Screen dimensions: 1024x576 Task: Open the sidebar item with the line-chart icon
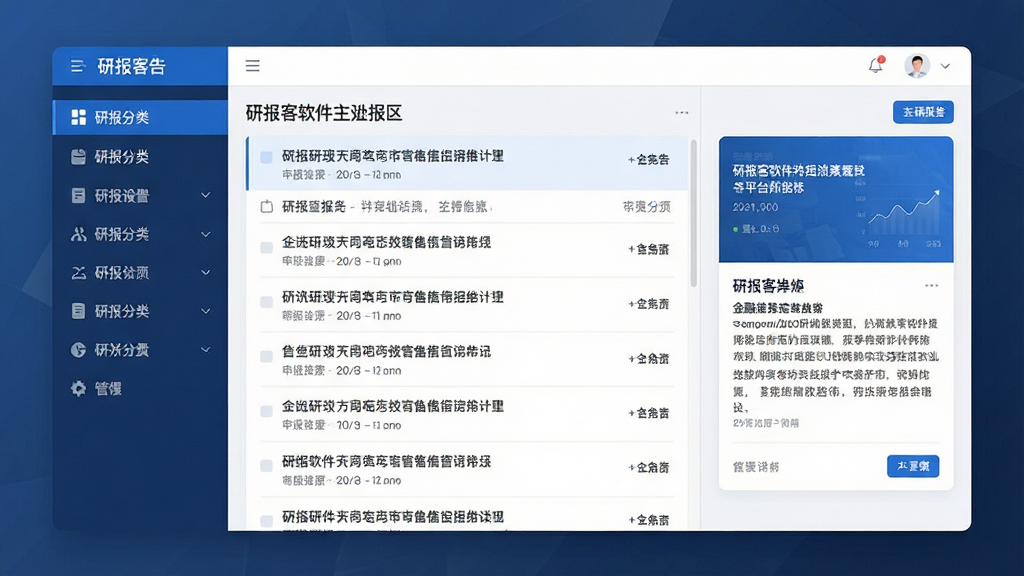point(140,273)
